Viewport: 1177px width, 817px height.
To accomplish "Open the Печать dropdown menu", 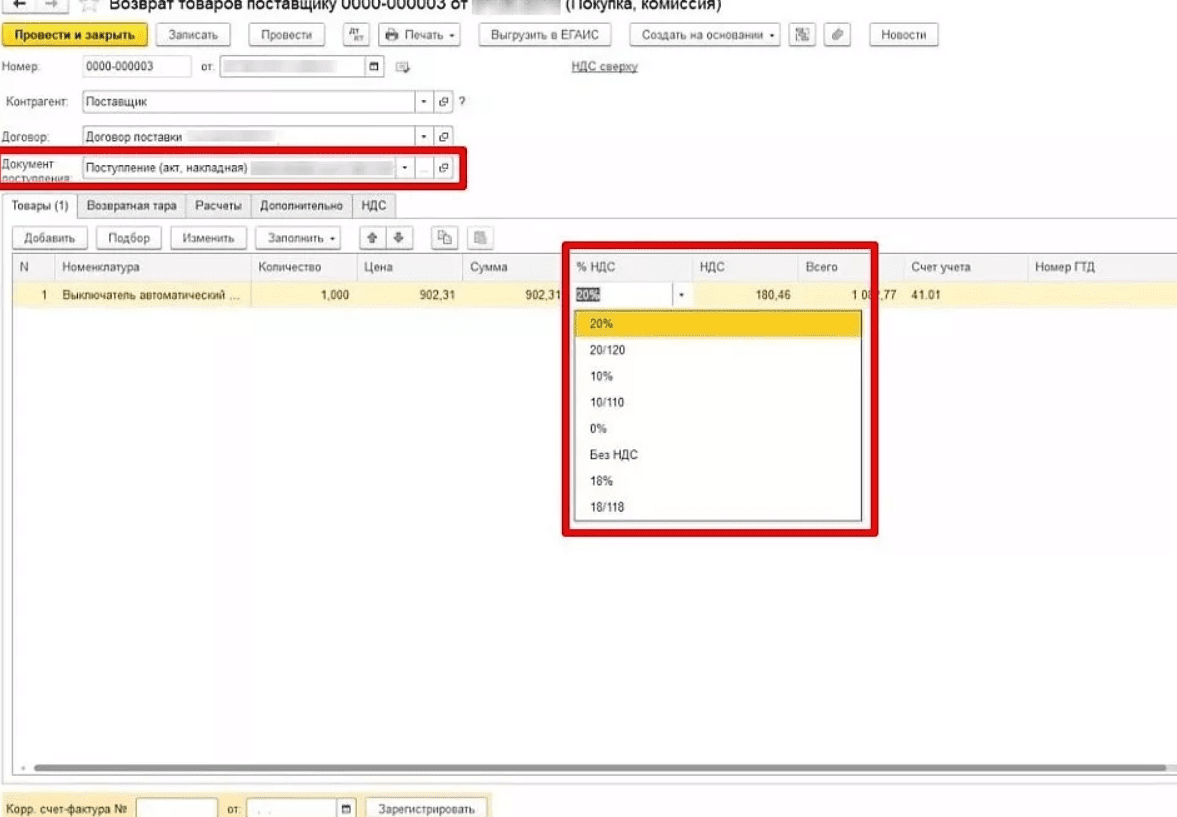I will tap(419, 35).
